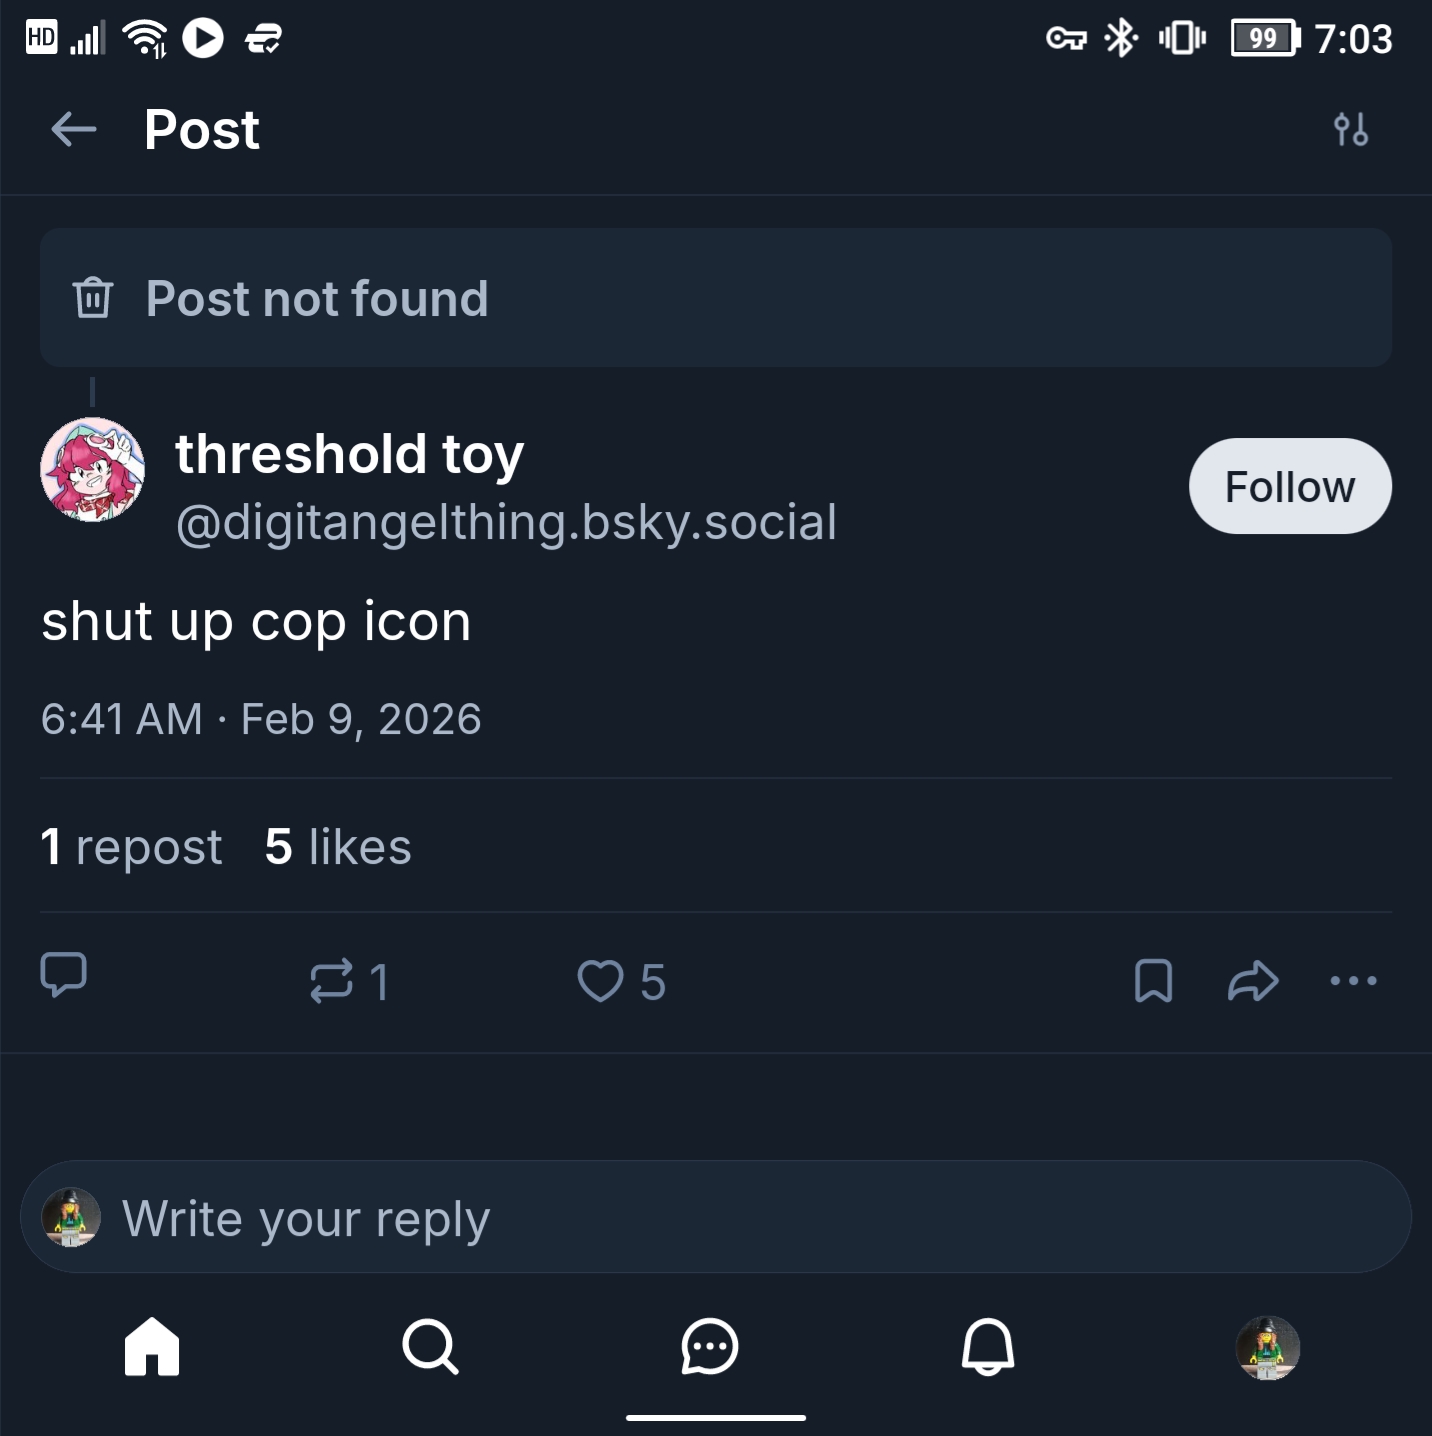View the 5 likes list

pos(338,847)
